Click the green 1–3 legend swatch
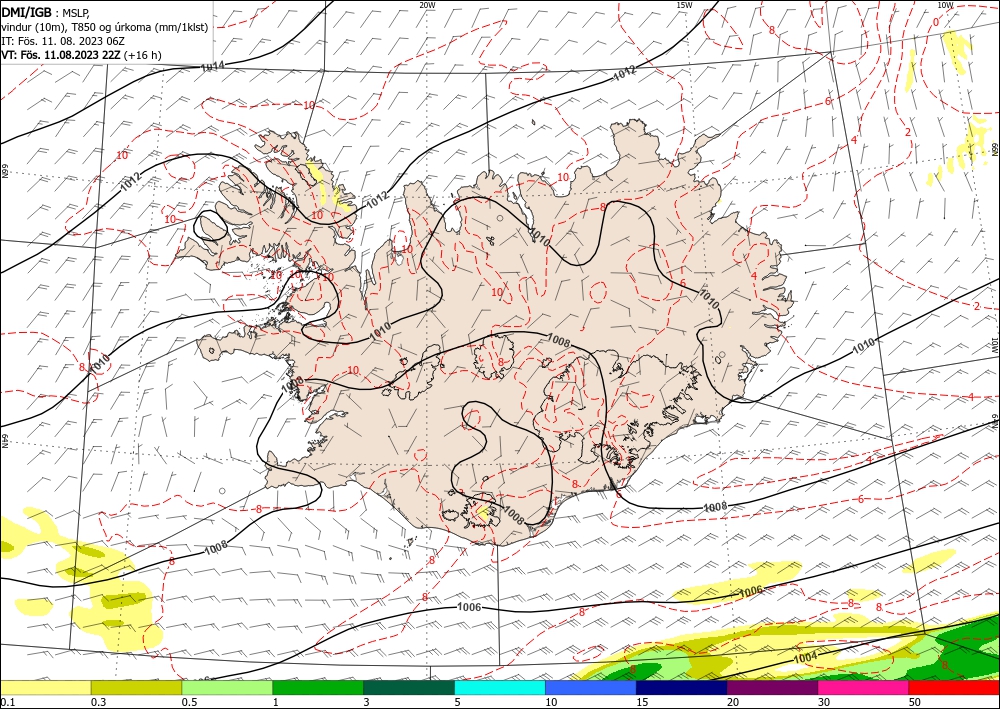Viewport: 1000px width, 709px height. tap(318, 687)
